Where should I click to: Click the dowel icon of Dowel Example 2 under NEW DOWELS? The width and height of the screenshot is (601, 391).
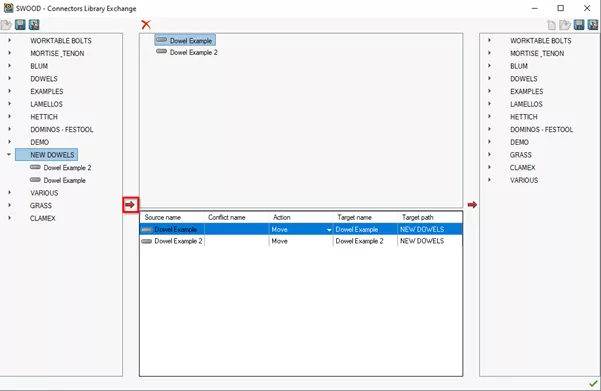(x=35, y=167)
